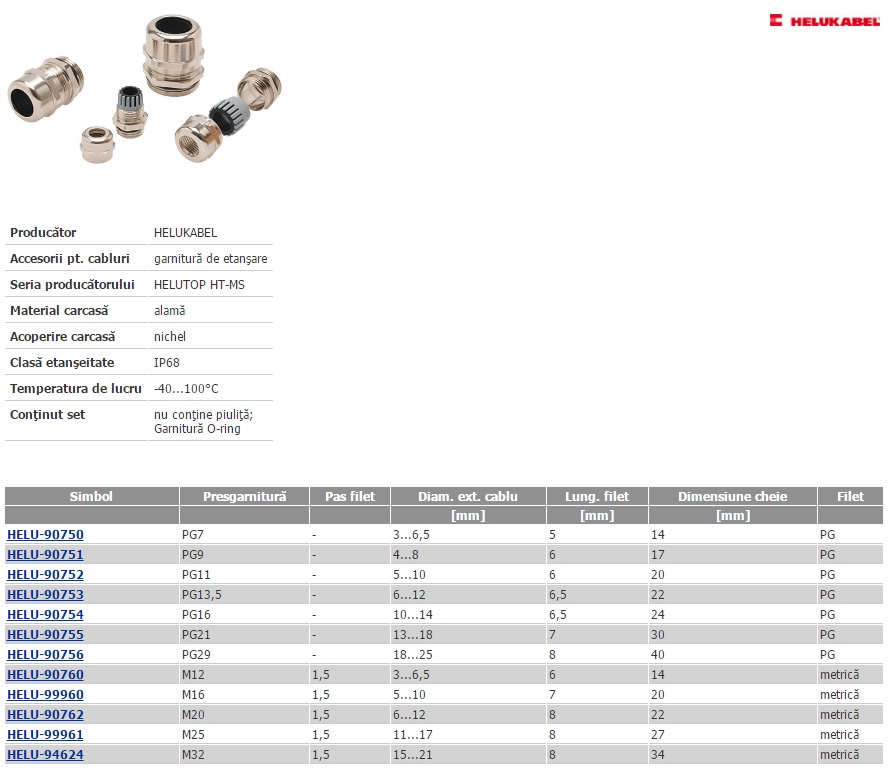Screen dimensions: 890x775
Task: Open the HELU-90762 product link
Action: point(45,714)
